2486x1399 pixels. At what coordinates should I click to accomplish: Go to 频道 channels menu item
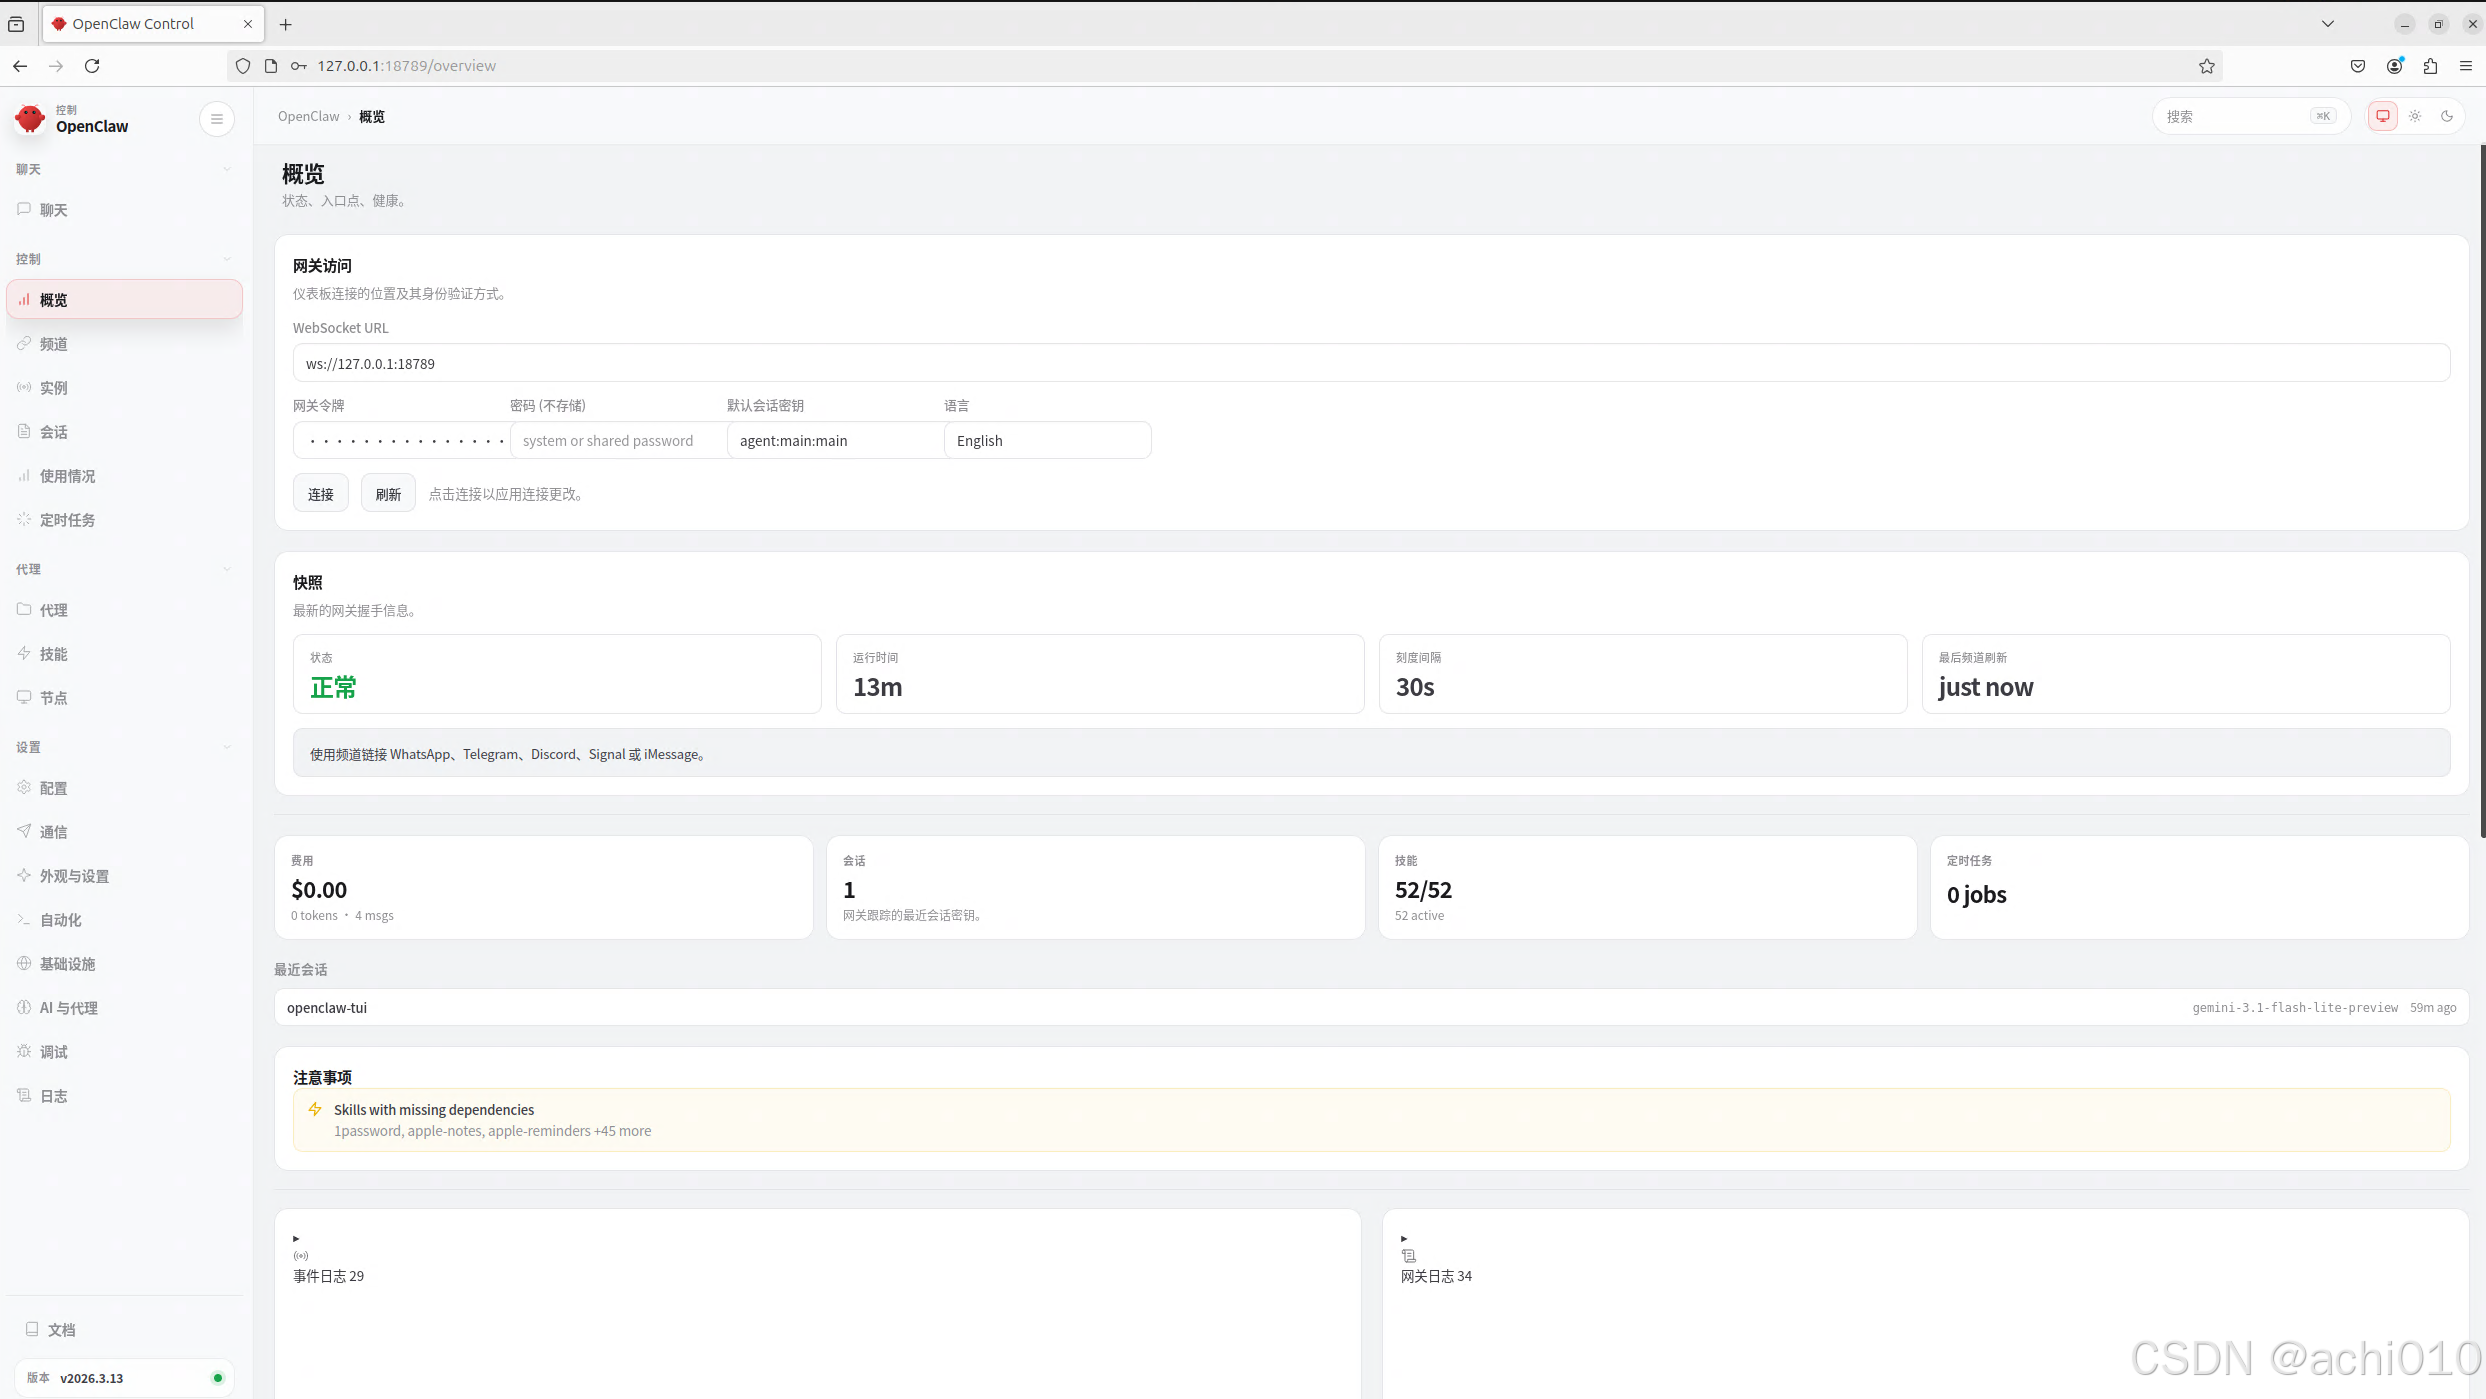[54, 344]
